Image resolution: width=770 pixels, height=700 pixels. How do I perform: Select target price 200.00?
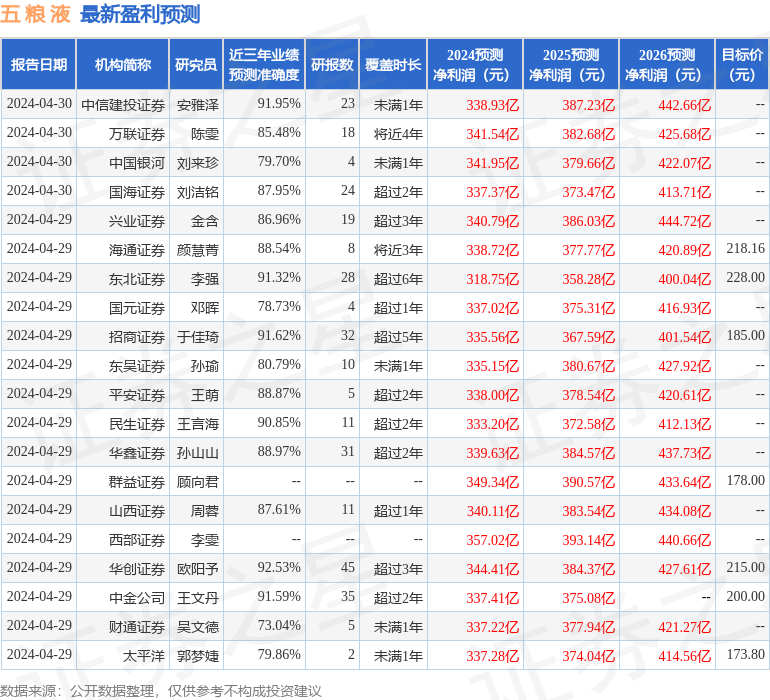click(x=745, y=596)
